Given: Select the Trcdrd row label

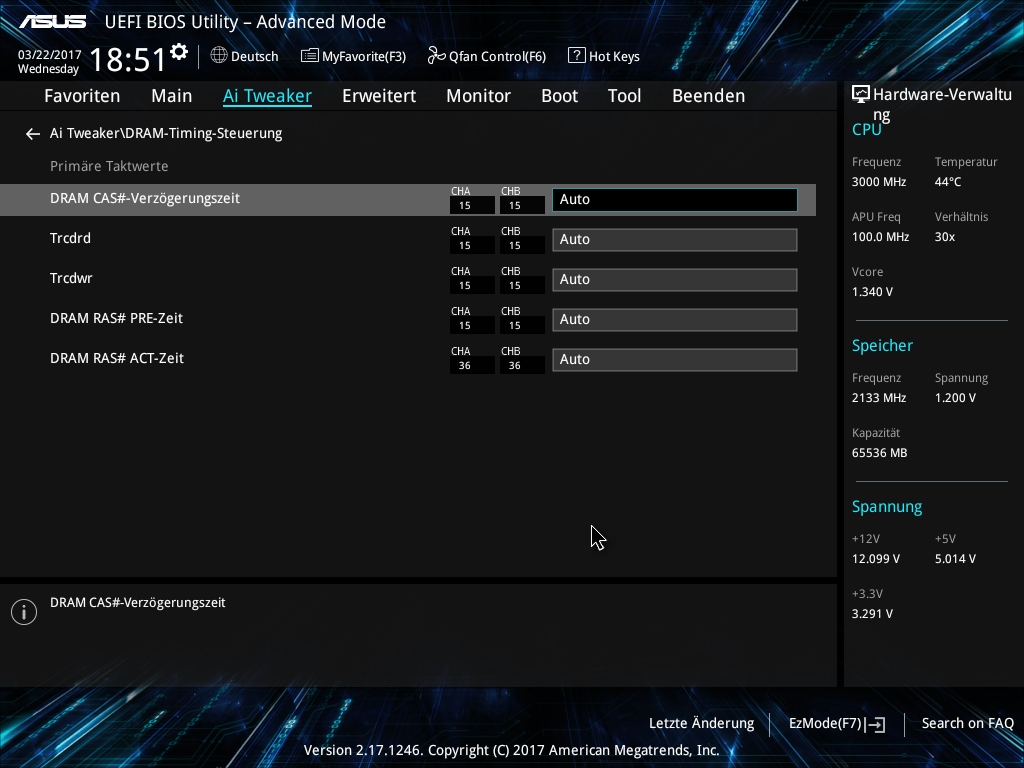Looking at the screenshot, I should [71, 238].
